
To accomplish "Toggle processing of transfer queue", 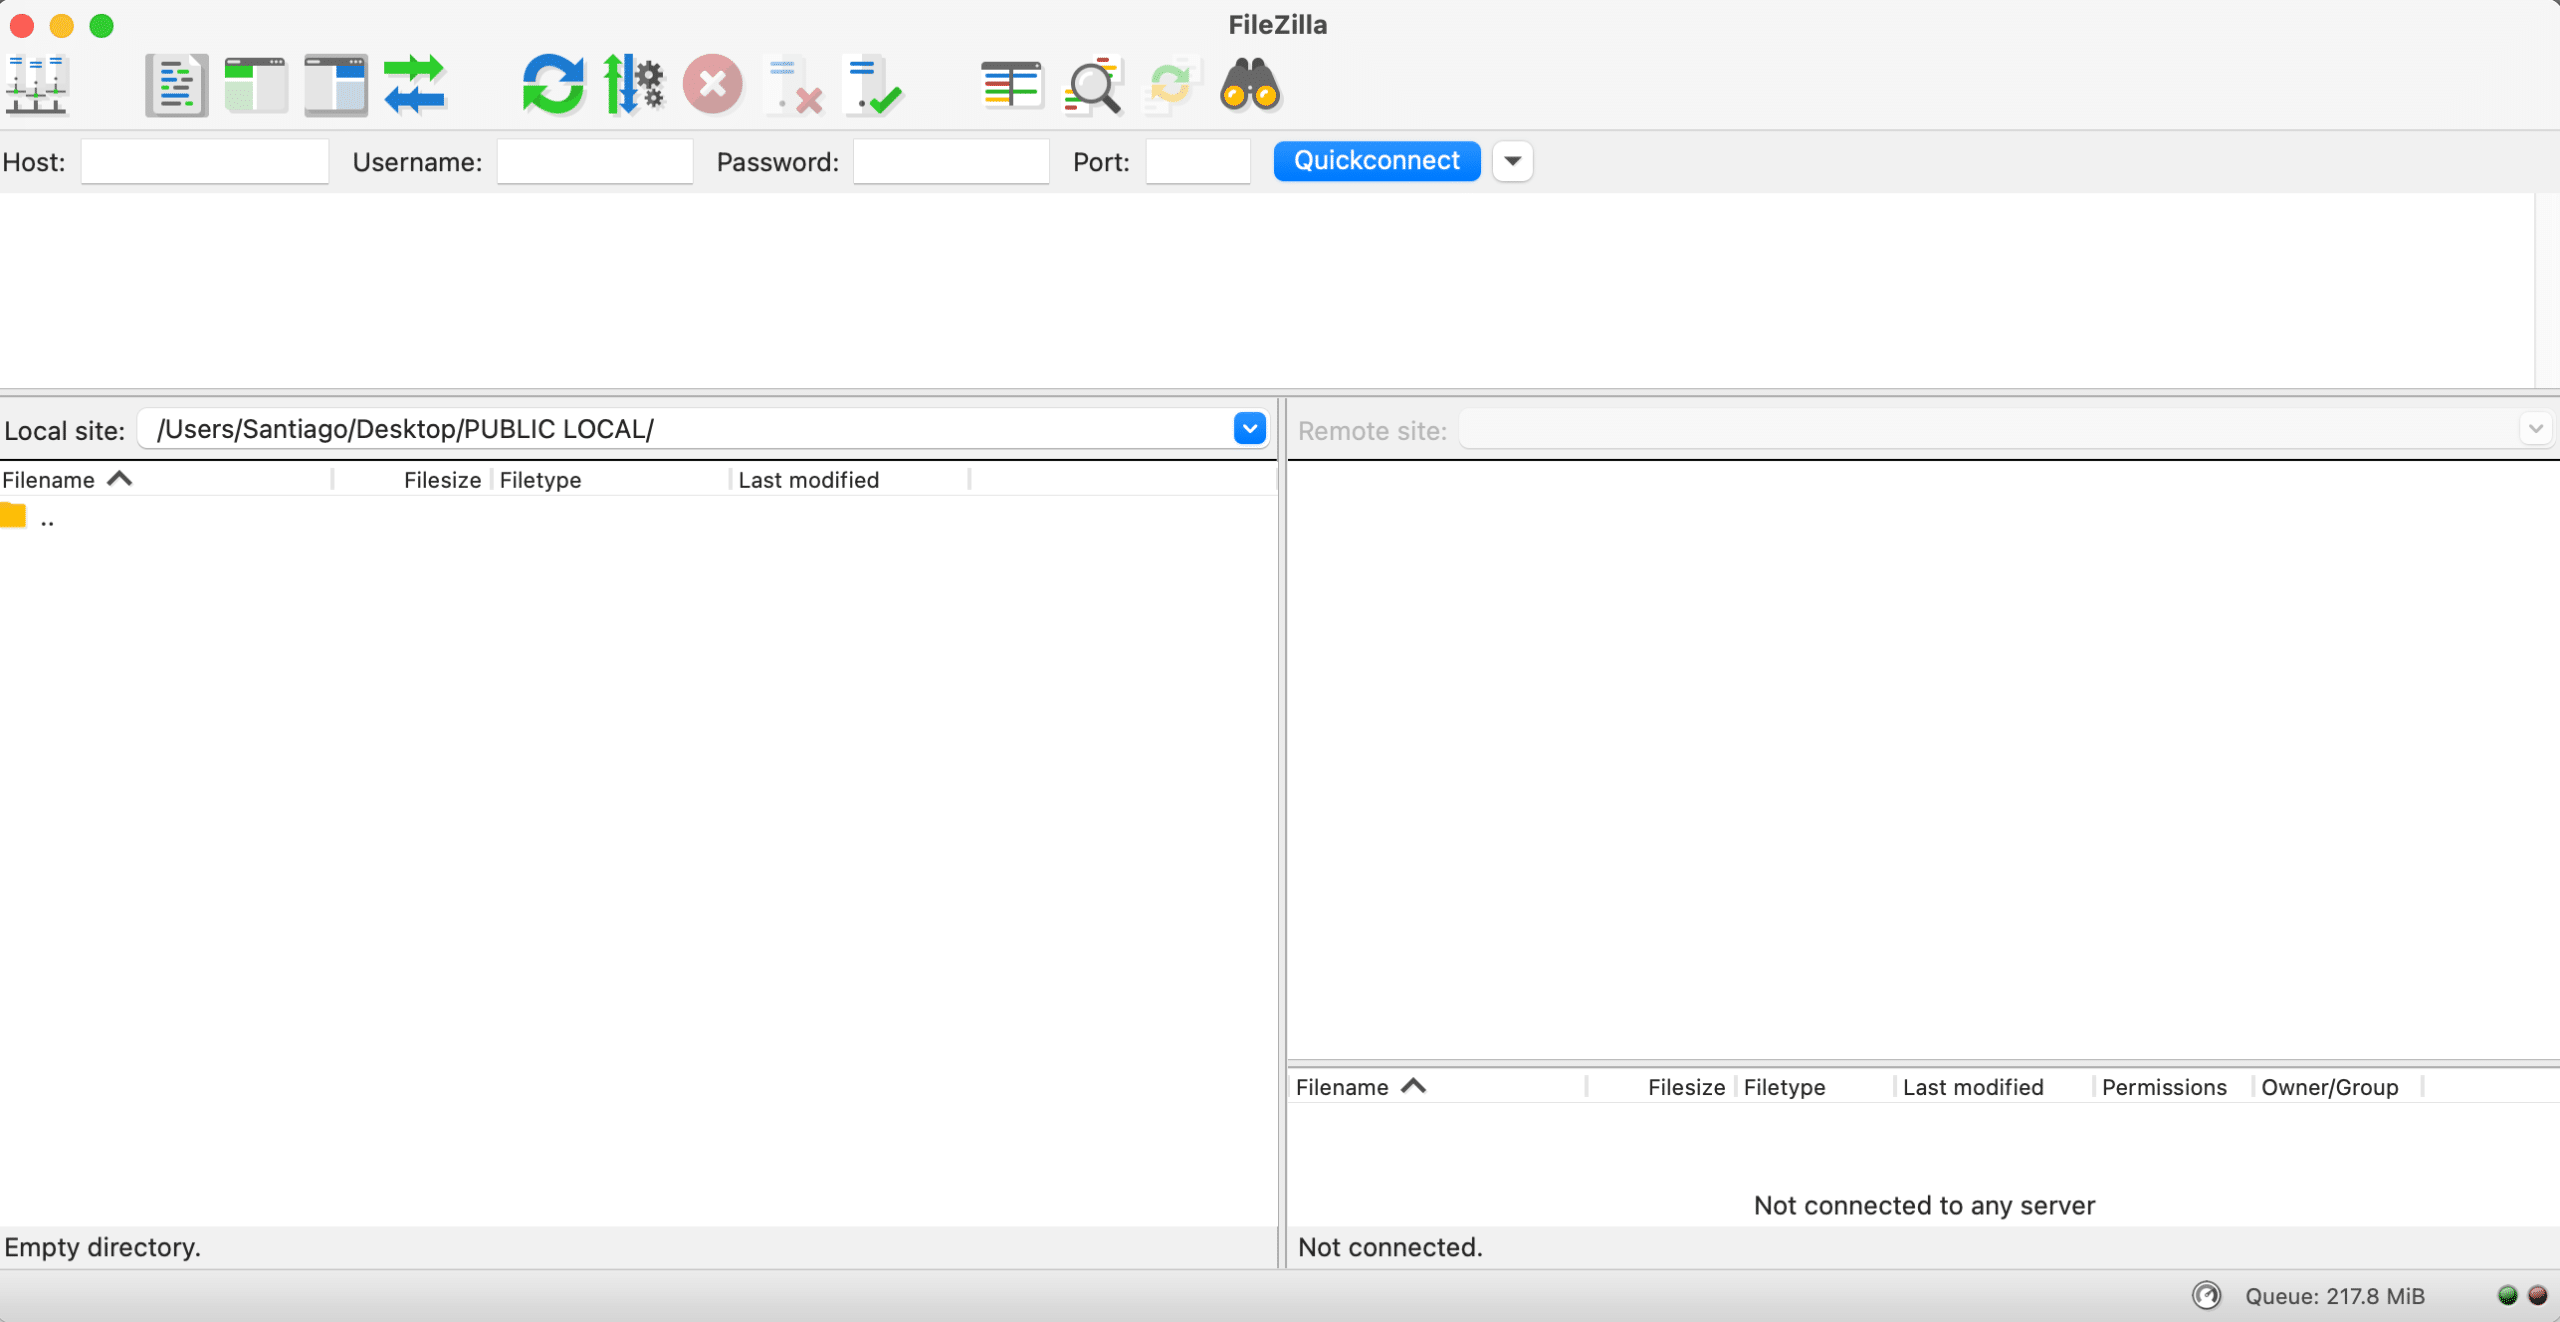I will (x=633, y=85).
